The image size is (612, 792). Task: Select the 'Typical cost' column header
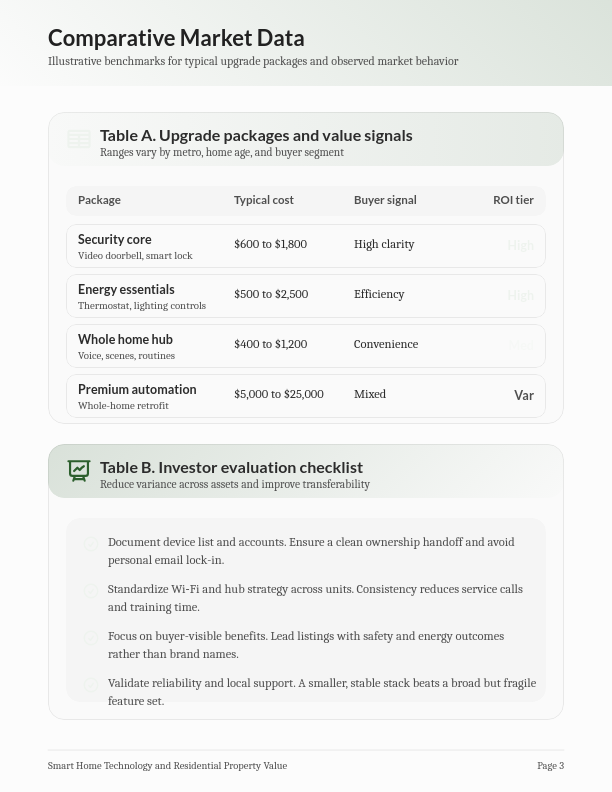[x=264, y=200]
